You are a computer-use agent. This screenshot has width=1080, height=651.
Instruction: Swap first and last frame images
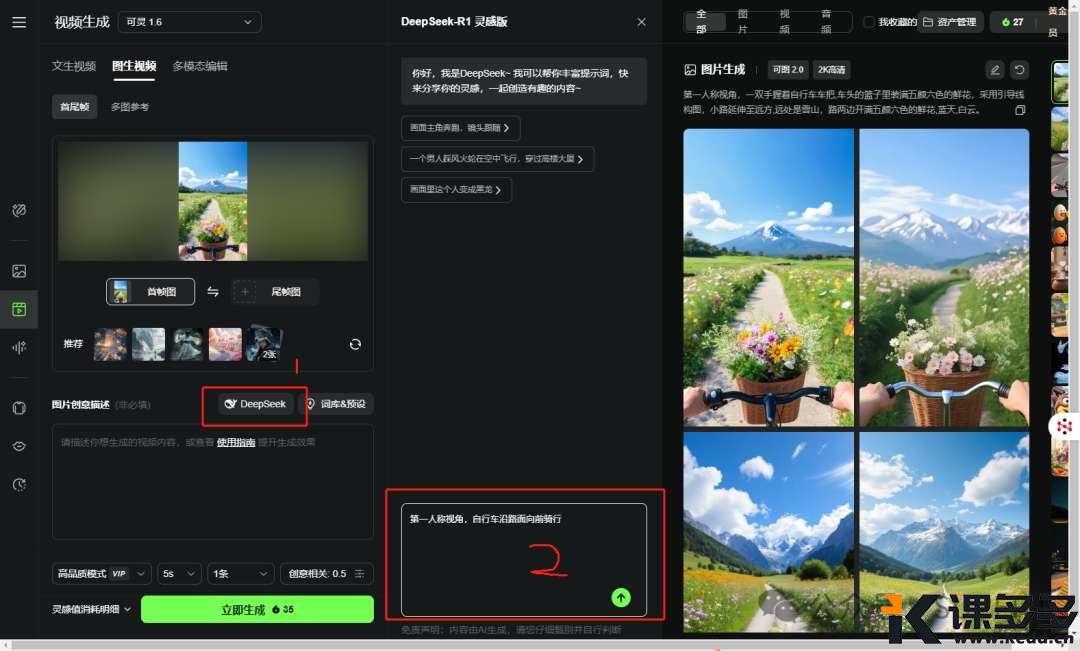(213, 292)
